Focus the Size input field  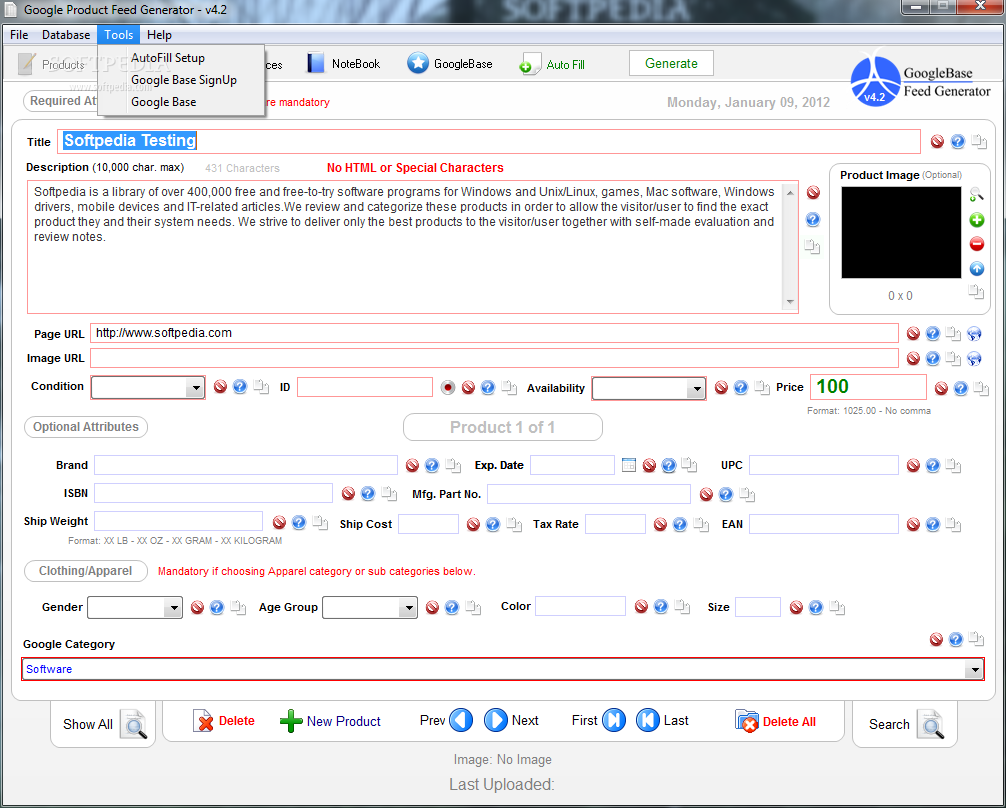click(758, 606)
